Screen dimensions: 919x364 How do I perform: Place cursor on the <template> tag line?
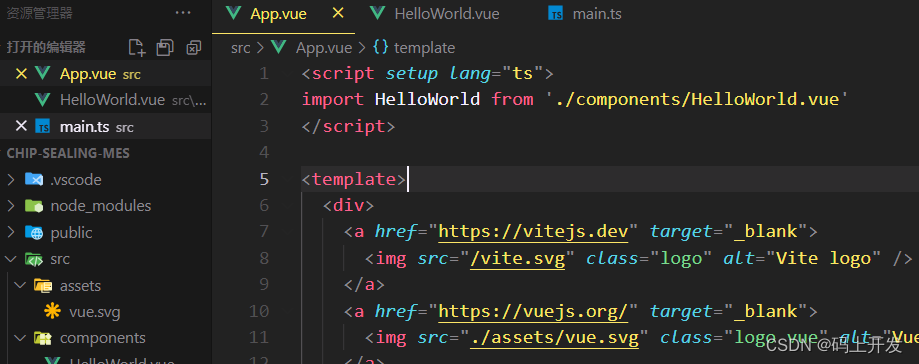pos(353,179)
